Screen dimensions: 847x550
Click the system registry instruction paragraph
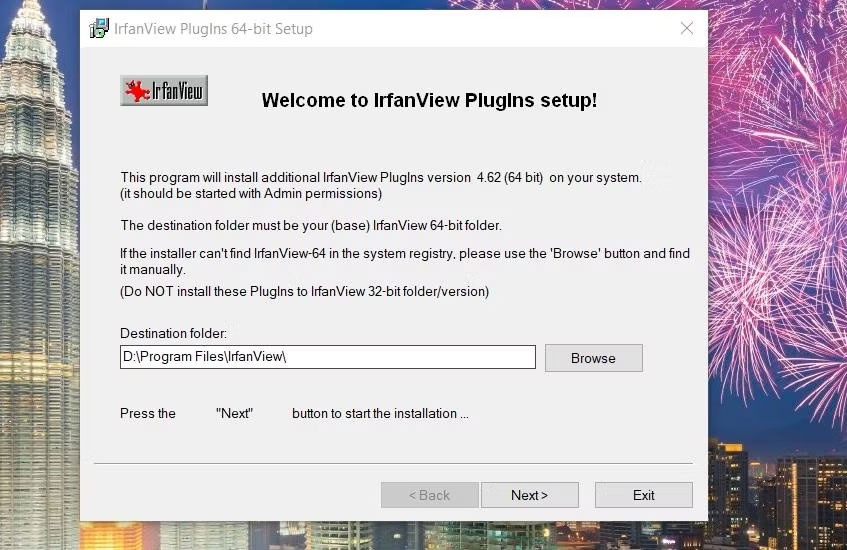(x=405, y=261)
